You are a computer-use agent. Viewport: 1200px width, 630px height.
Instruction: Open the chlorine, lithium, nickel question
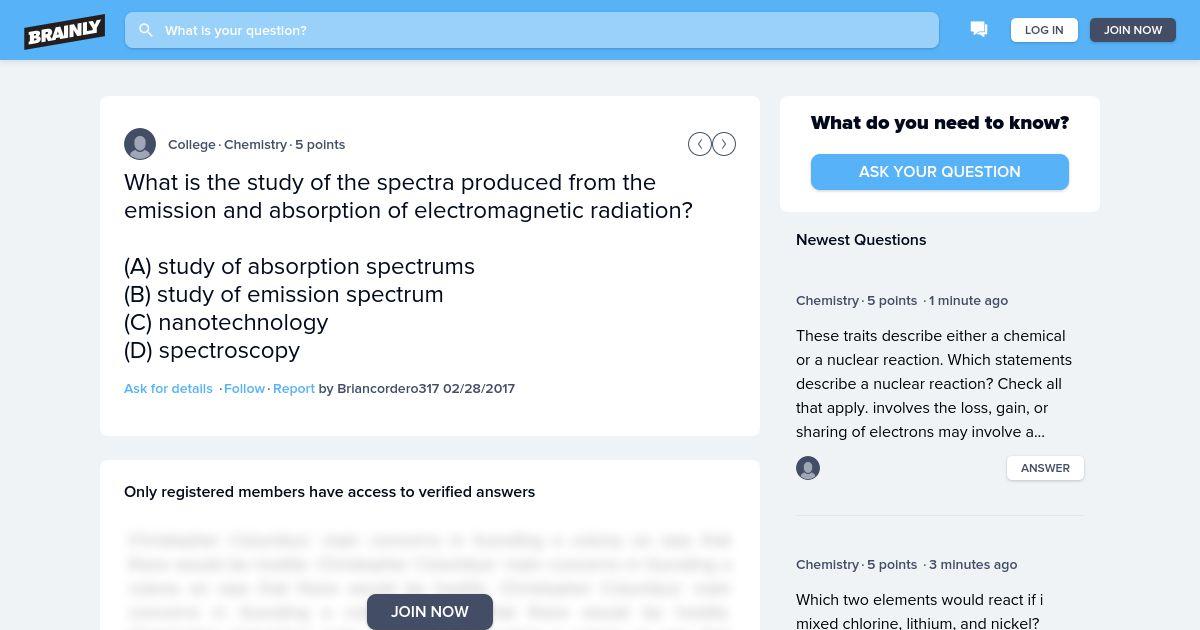click(x=919, y=611)
